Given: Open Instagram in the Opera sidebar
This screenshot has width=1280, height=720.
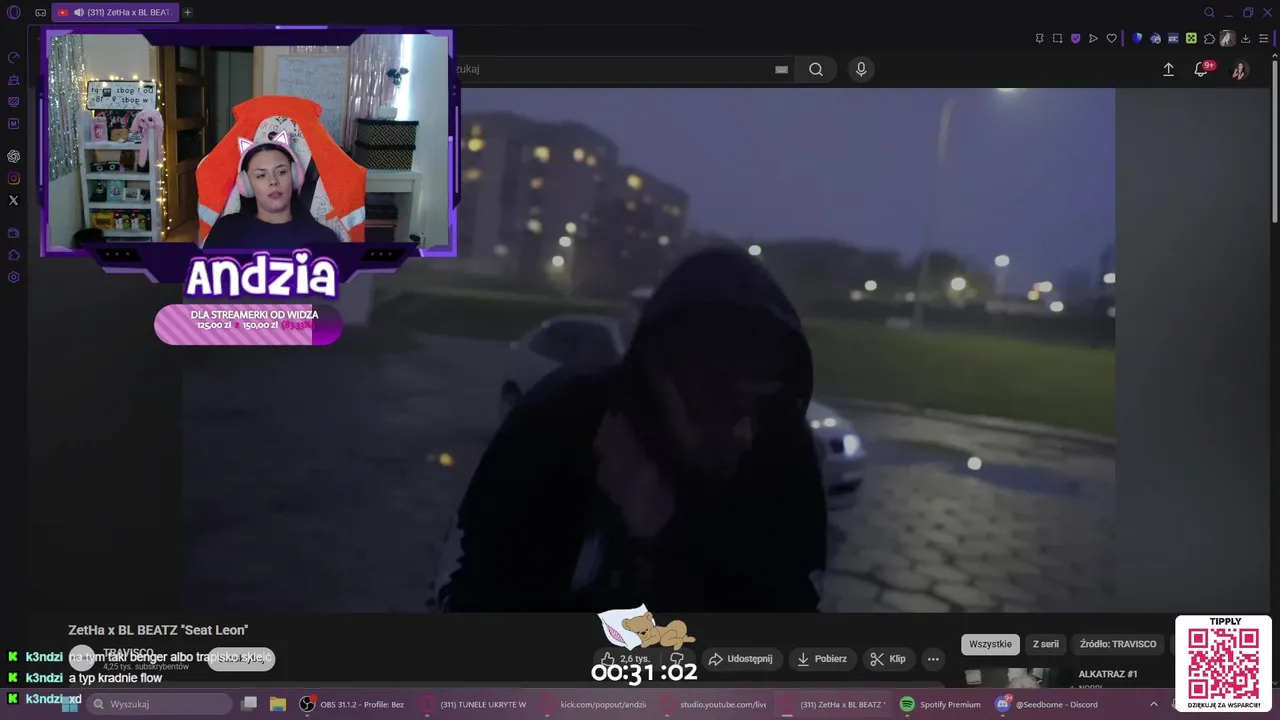Looking at the screenshot, I should point(13,178).
